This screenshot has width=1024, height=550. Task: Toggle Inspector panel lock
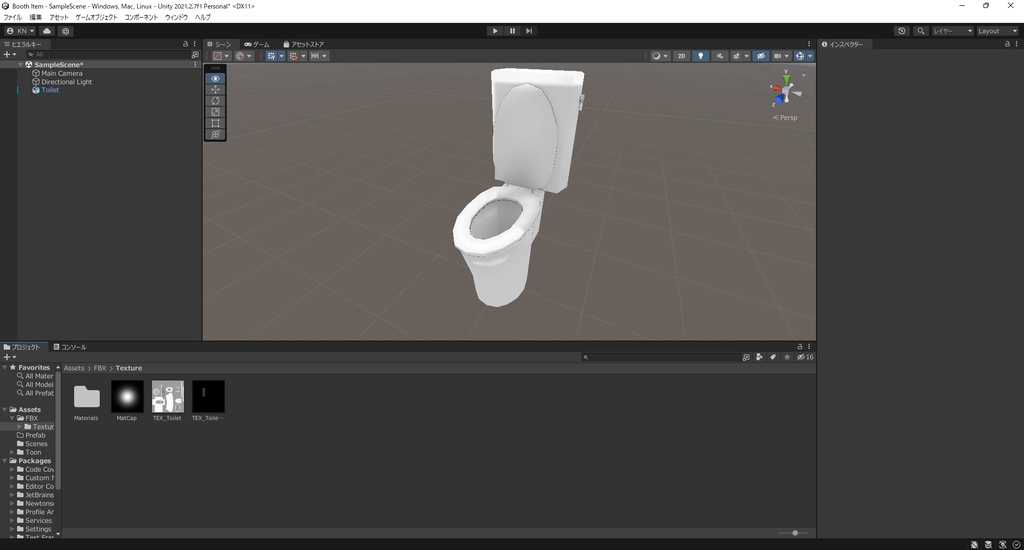click(1007, 44)
